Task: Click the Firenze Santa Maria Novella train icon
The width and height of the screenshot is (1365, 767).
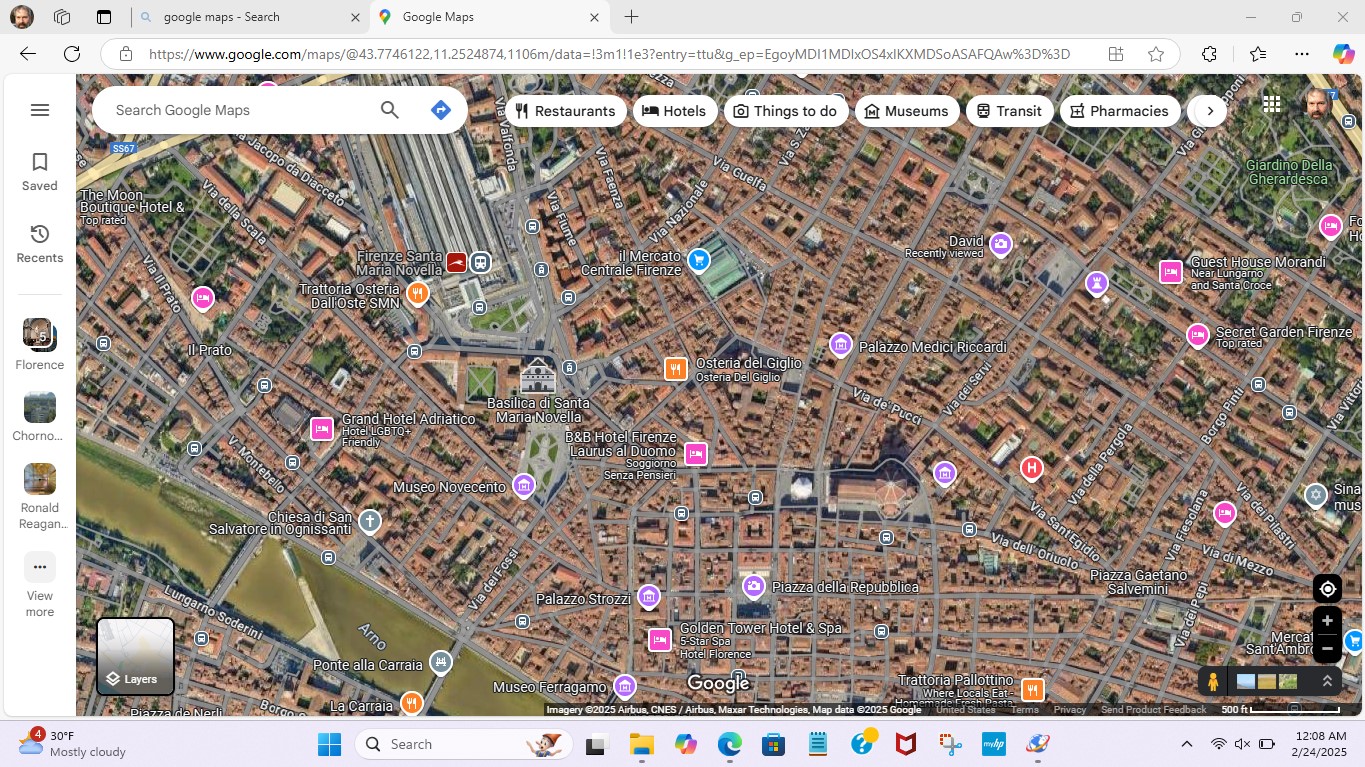Action: click(x=457, y=263)
